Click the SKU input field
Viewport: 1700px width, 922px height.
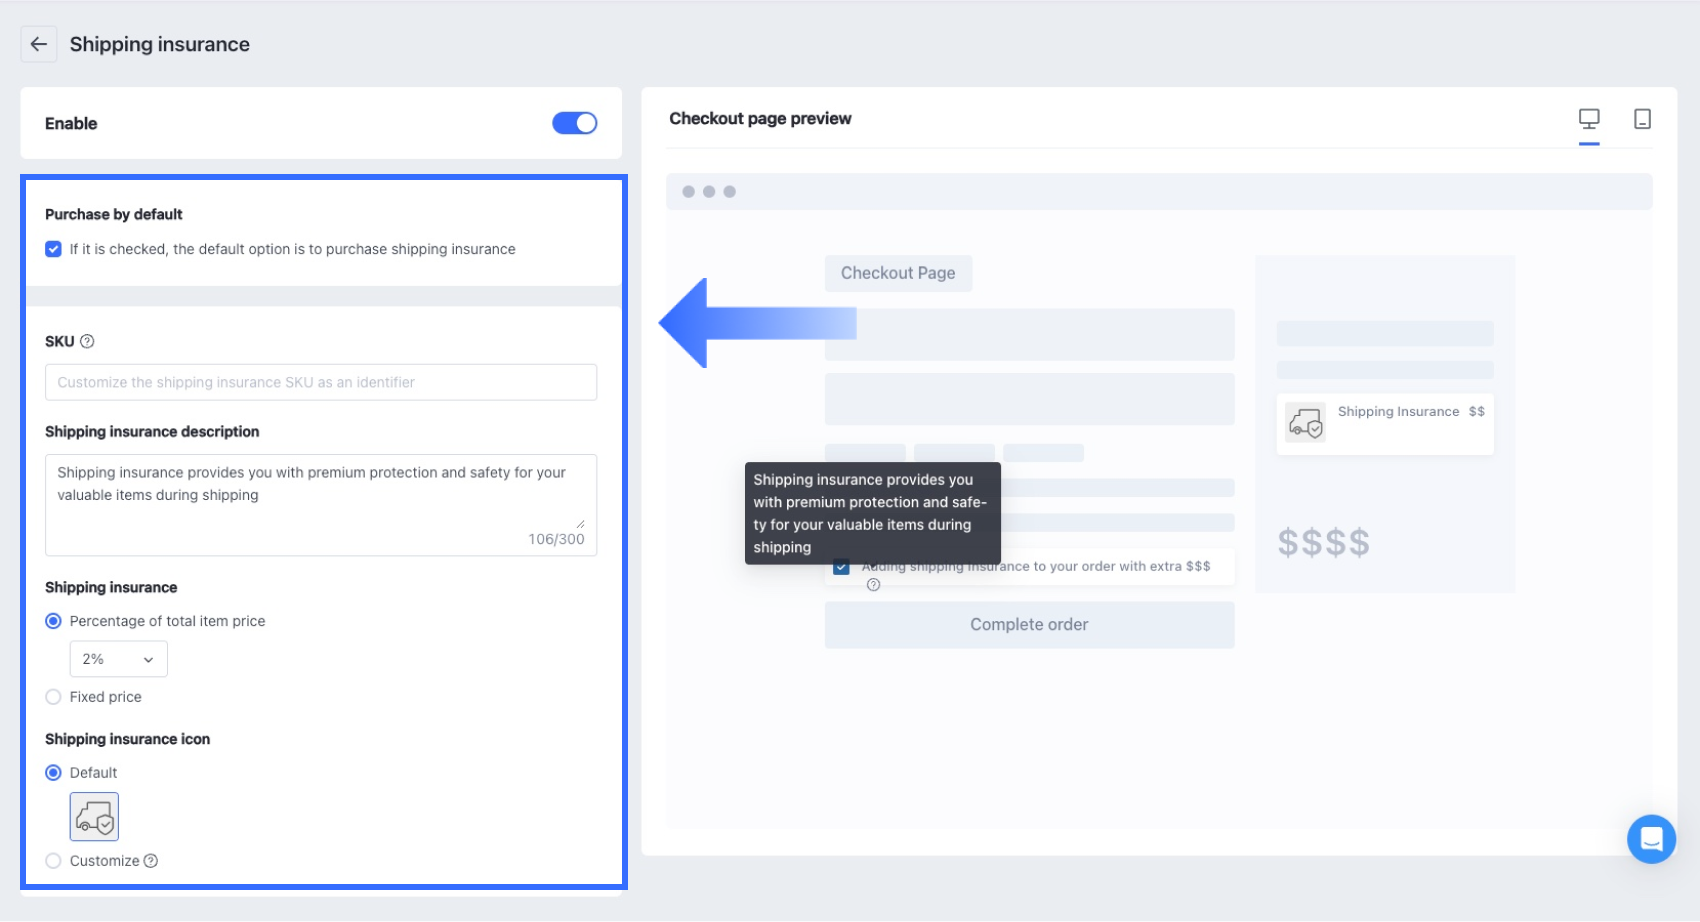(321, 382)
